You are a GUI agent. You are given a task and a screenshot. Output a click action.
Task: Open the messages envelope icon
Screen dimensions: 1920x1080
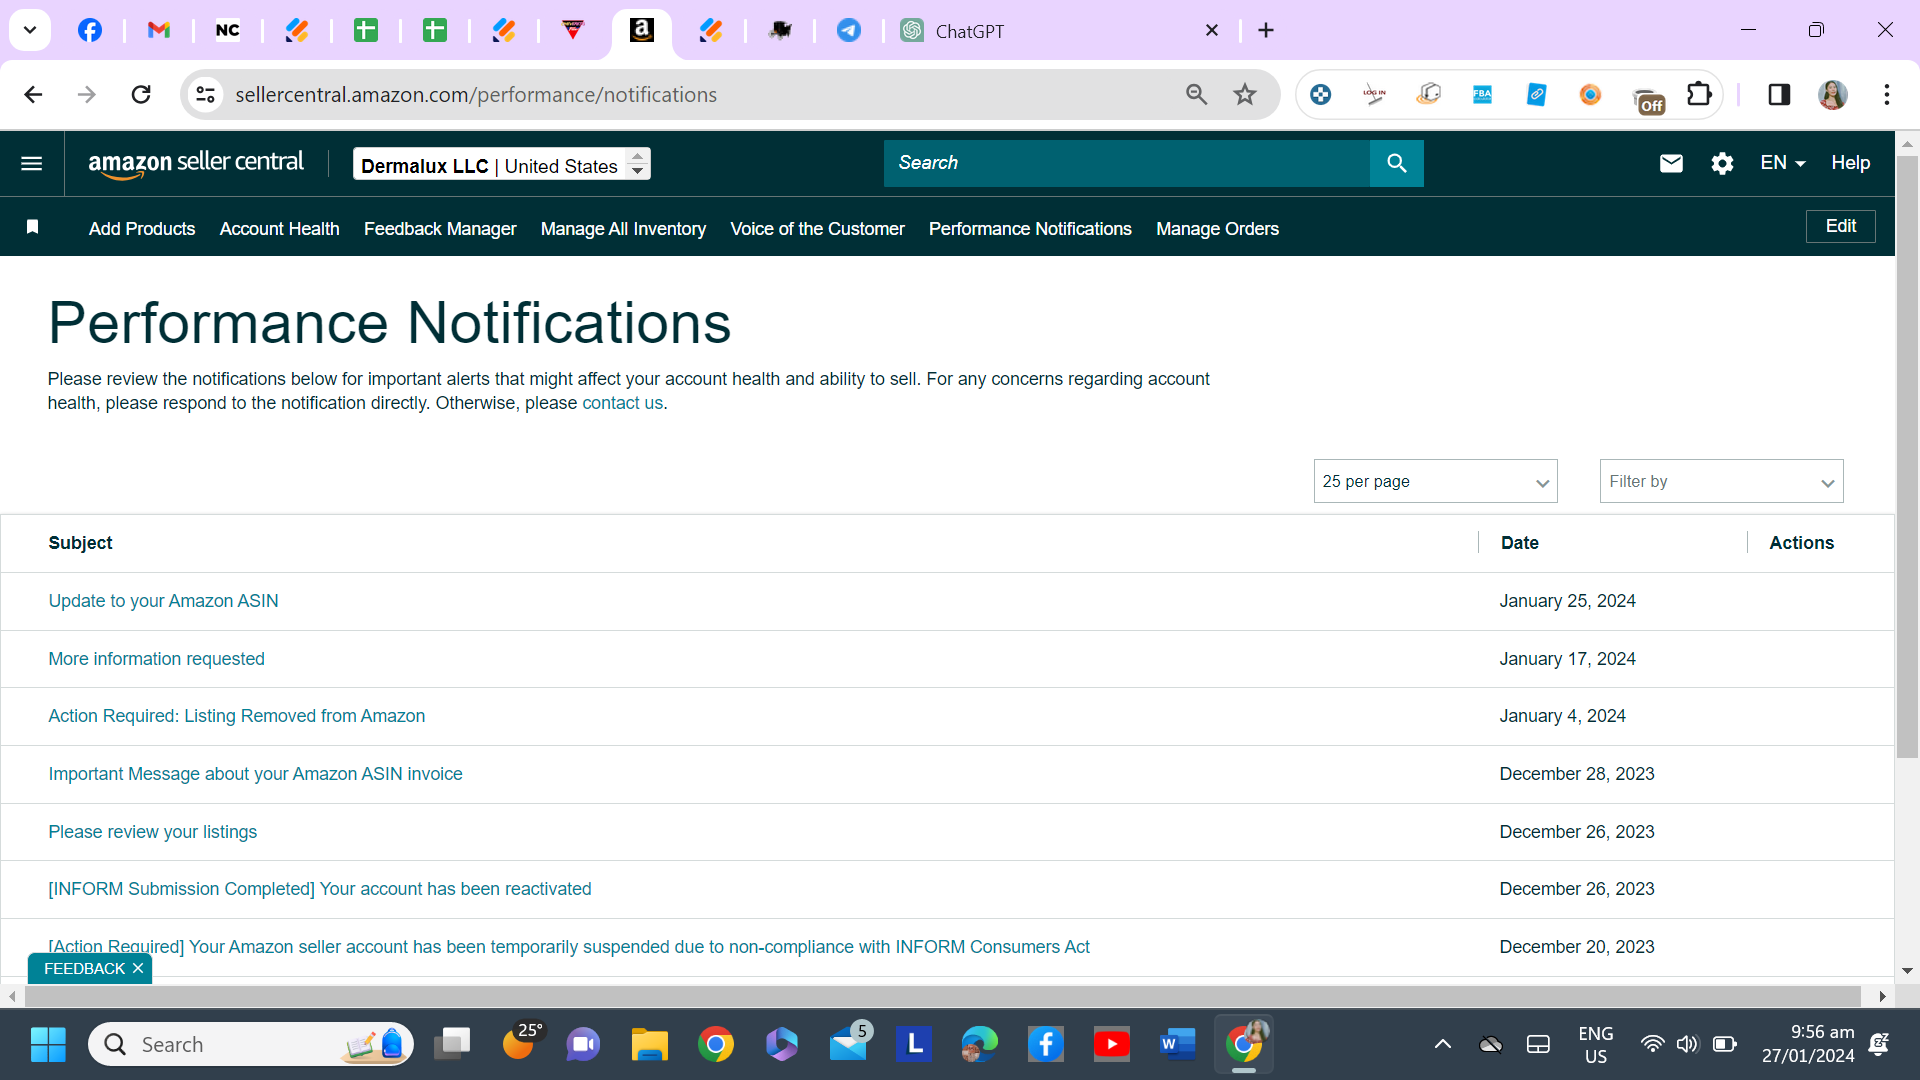click(x=1671, y=163)
